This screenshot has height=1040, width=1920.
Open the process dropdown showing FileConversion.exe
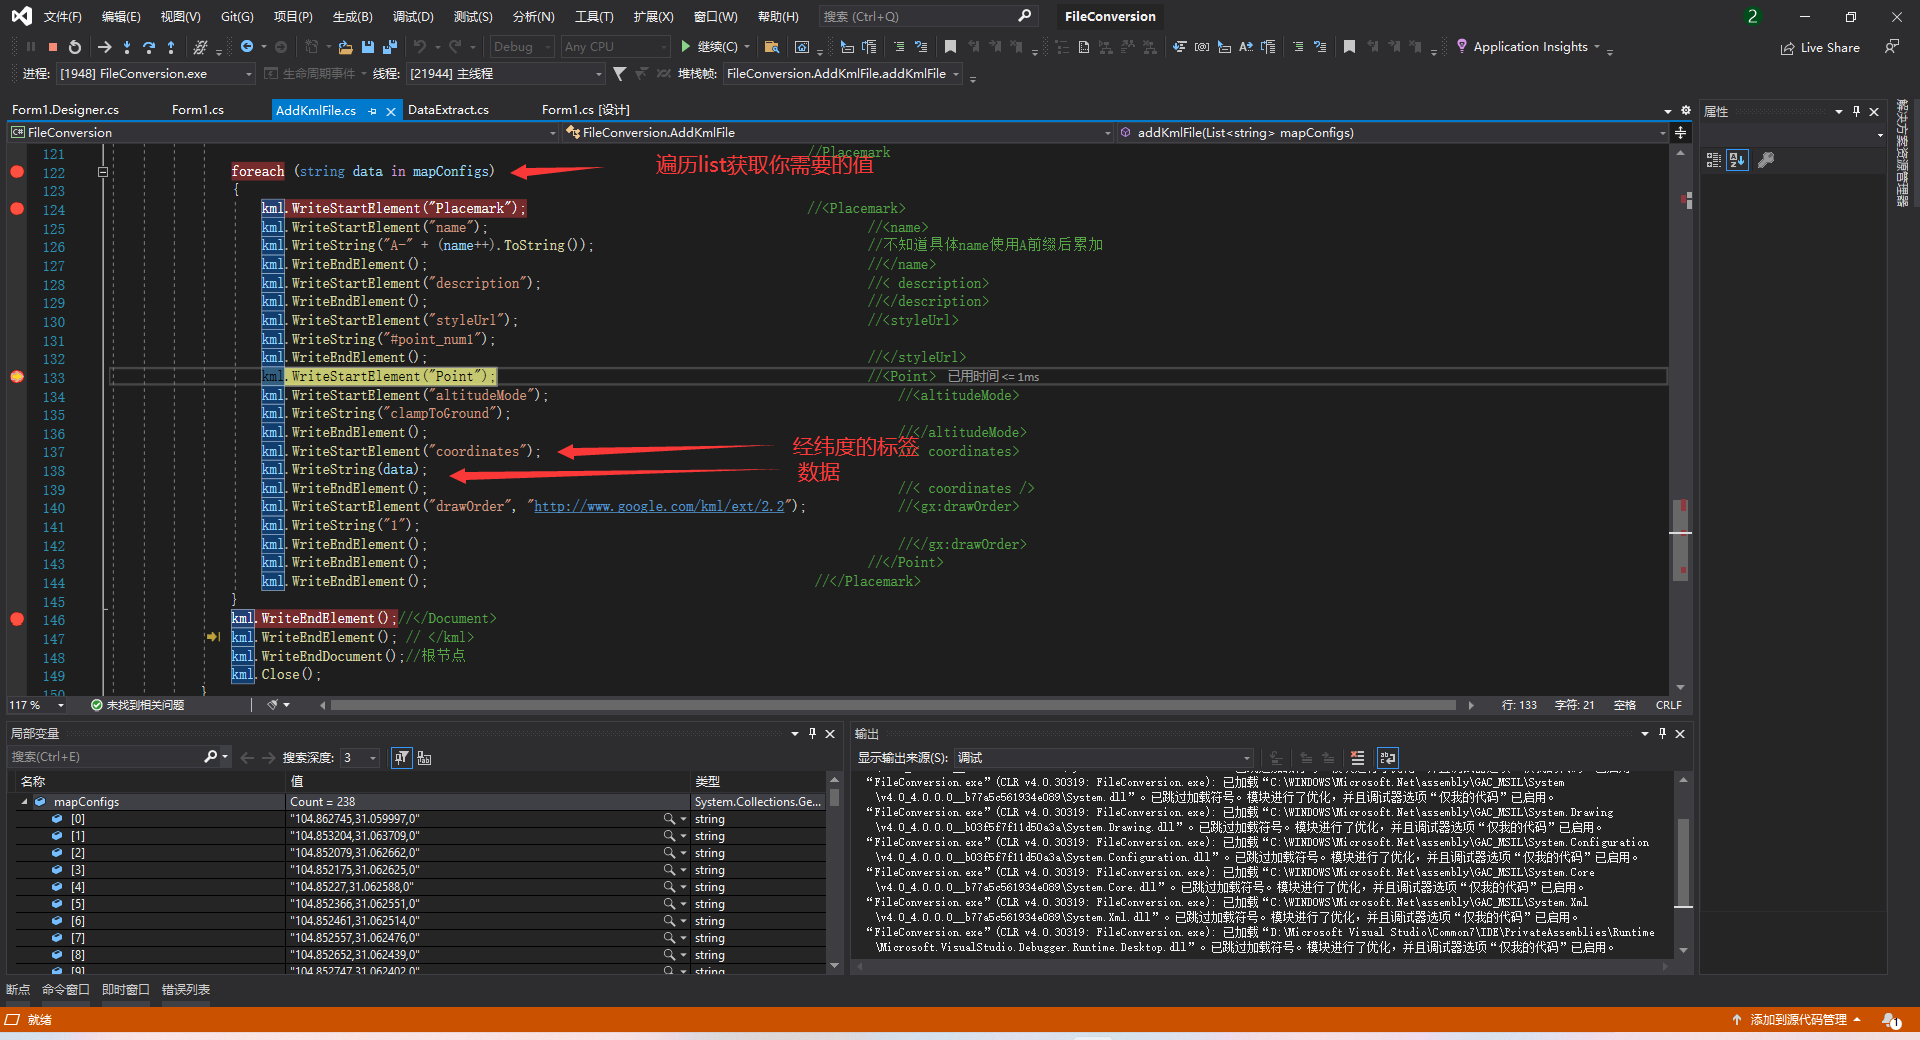tap(154, 74)
